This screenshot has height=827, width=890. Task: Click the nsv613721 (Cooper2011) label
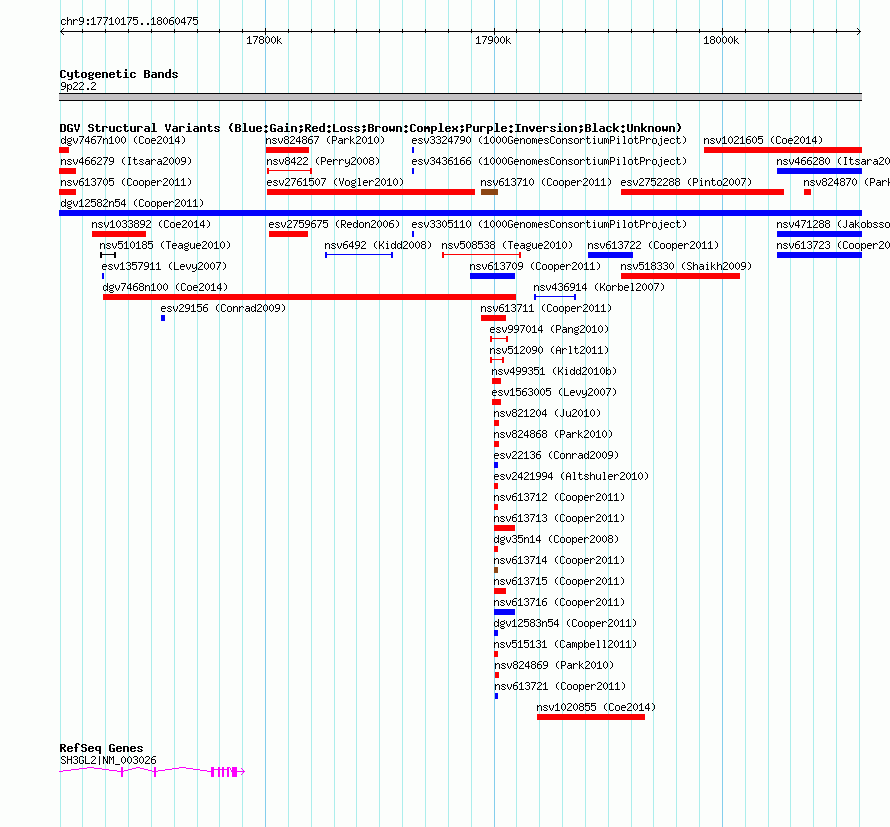(x=560, y=686)
